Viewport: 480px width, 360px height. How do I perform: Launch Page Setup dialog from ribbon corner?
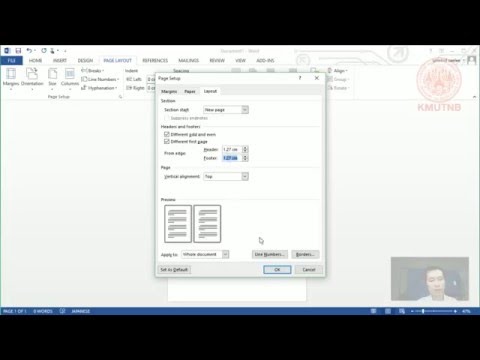[x=120, y=97]
